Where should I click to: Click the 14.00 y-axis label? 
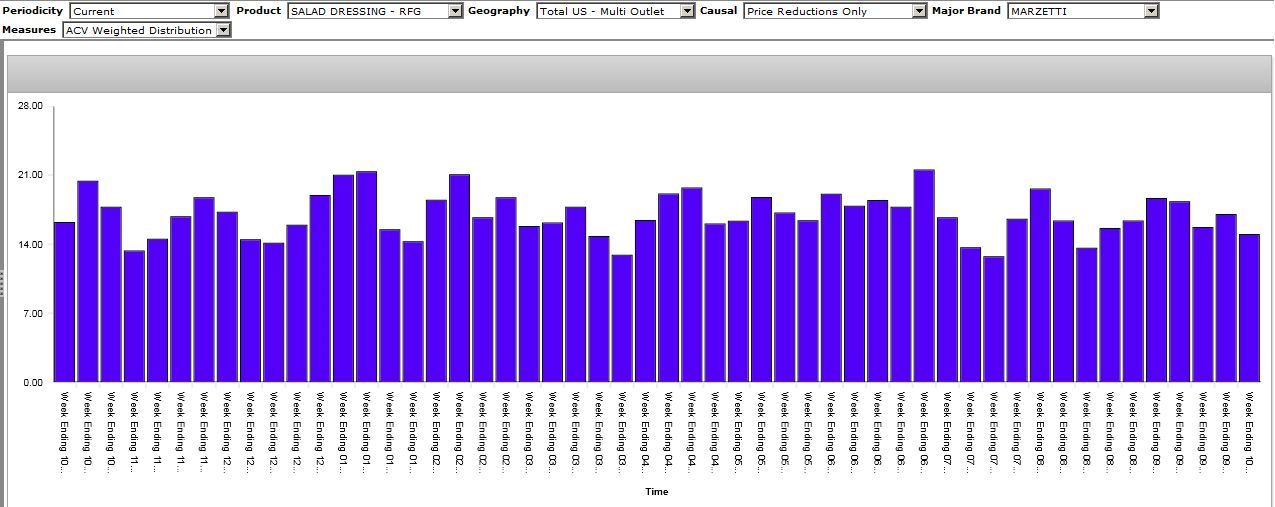[x=31, y=244]
